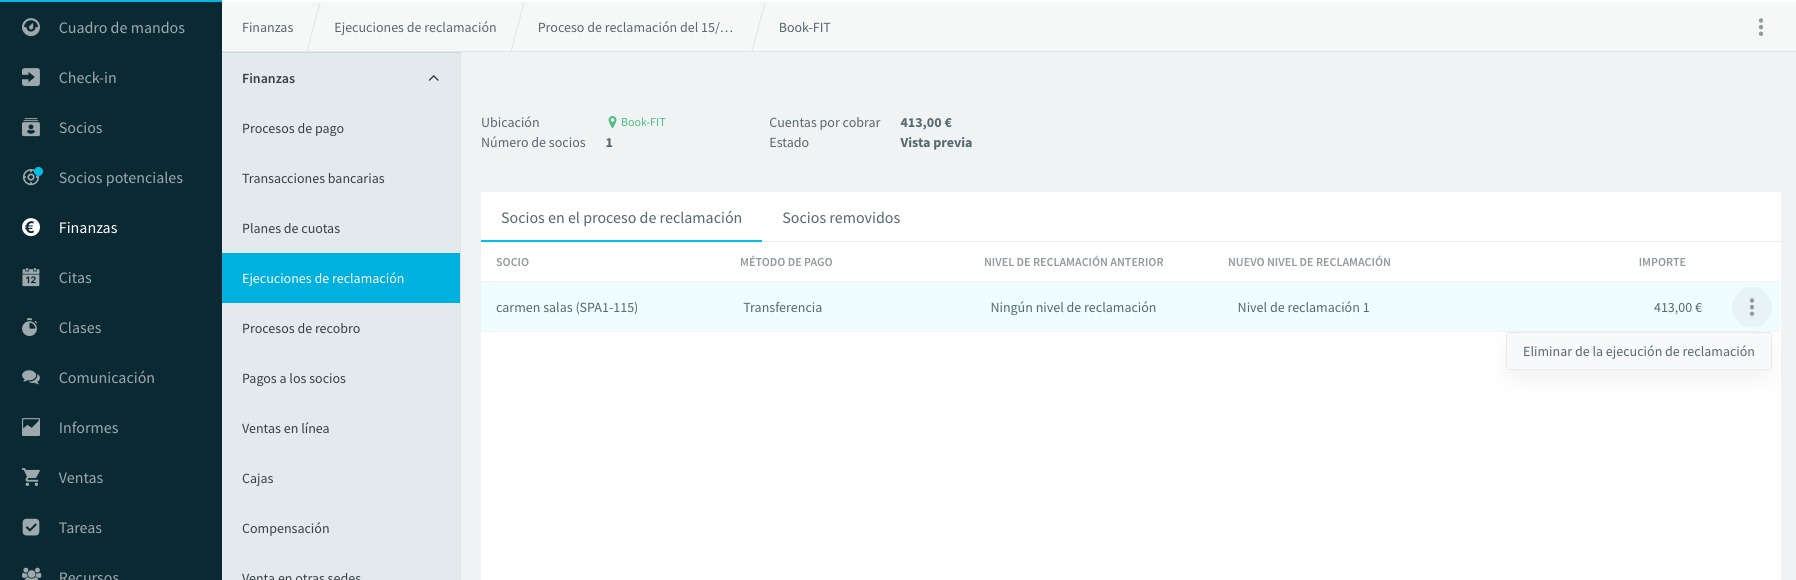Choose Eliminar de la ejecución de reclamación
The height and width of the screenshot is (580, 1796).
[x=1639, y=351]
